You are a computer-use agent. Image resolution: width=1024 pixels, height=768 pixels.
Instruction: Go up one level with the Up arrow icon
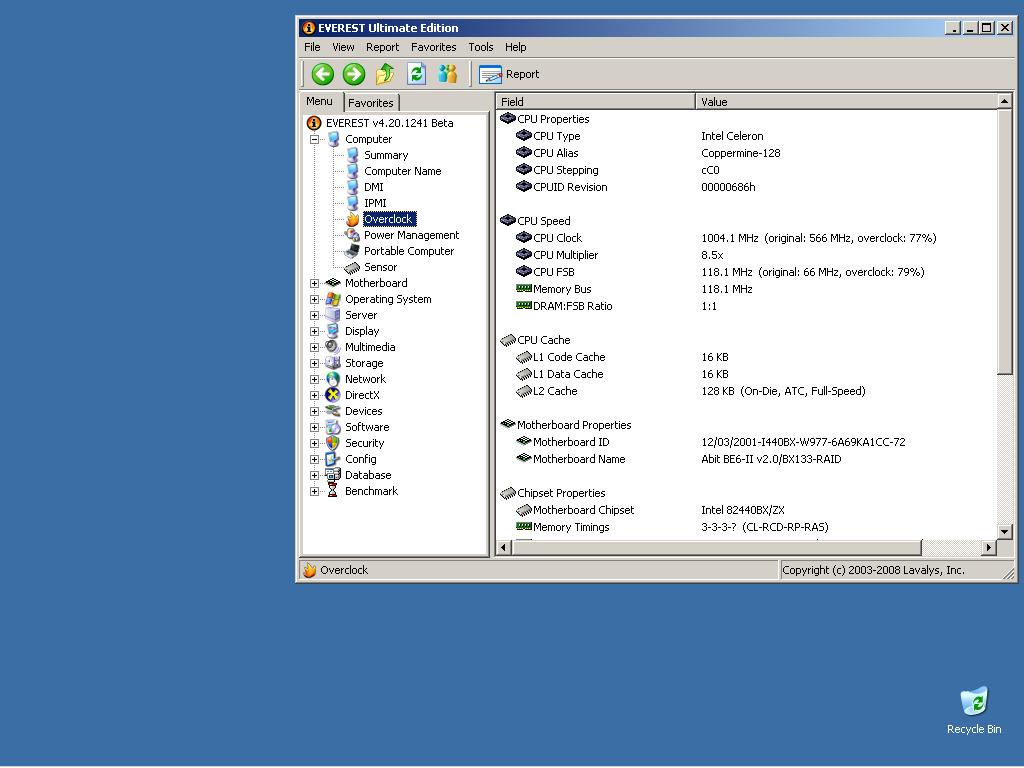[x=385, y=74]
